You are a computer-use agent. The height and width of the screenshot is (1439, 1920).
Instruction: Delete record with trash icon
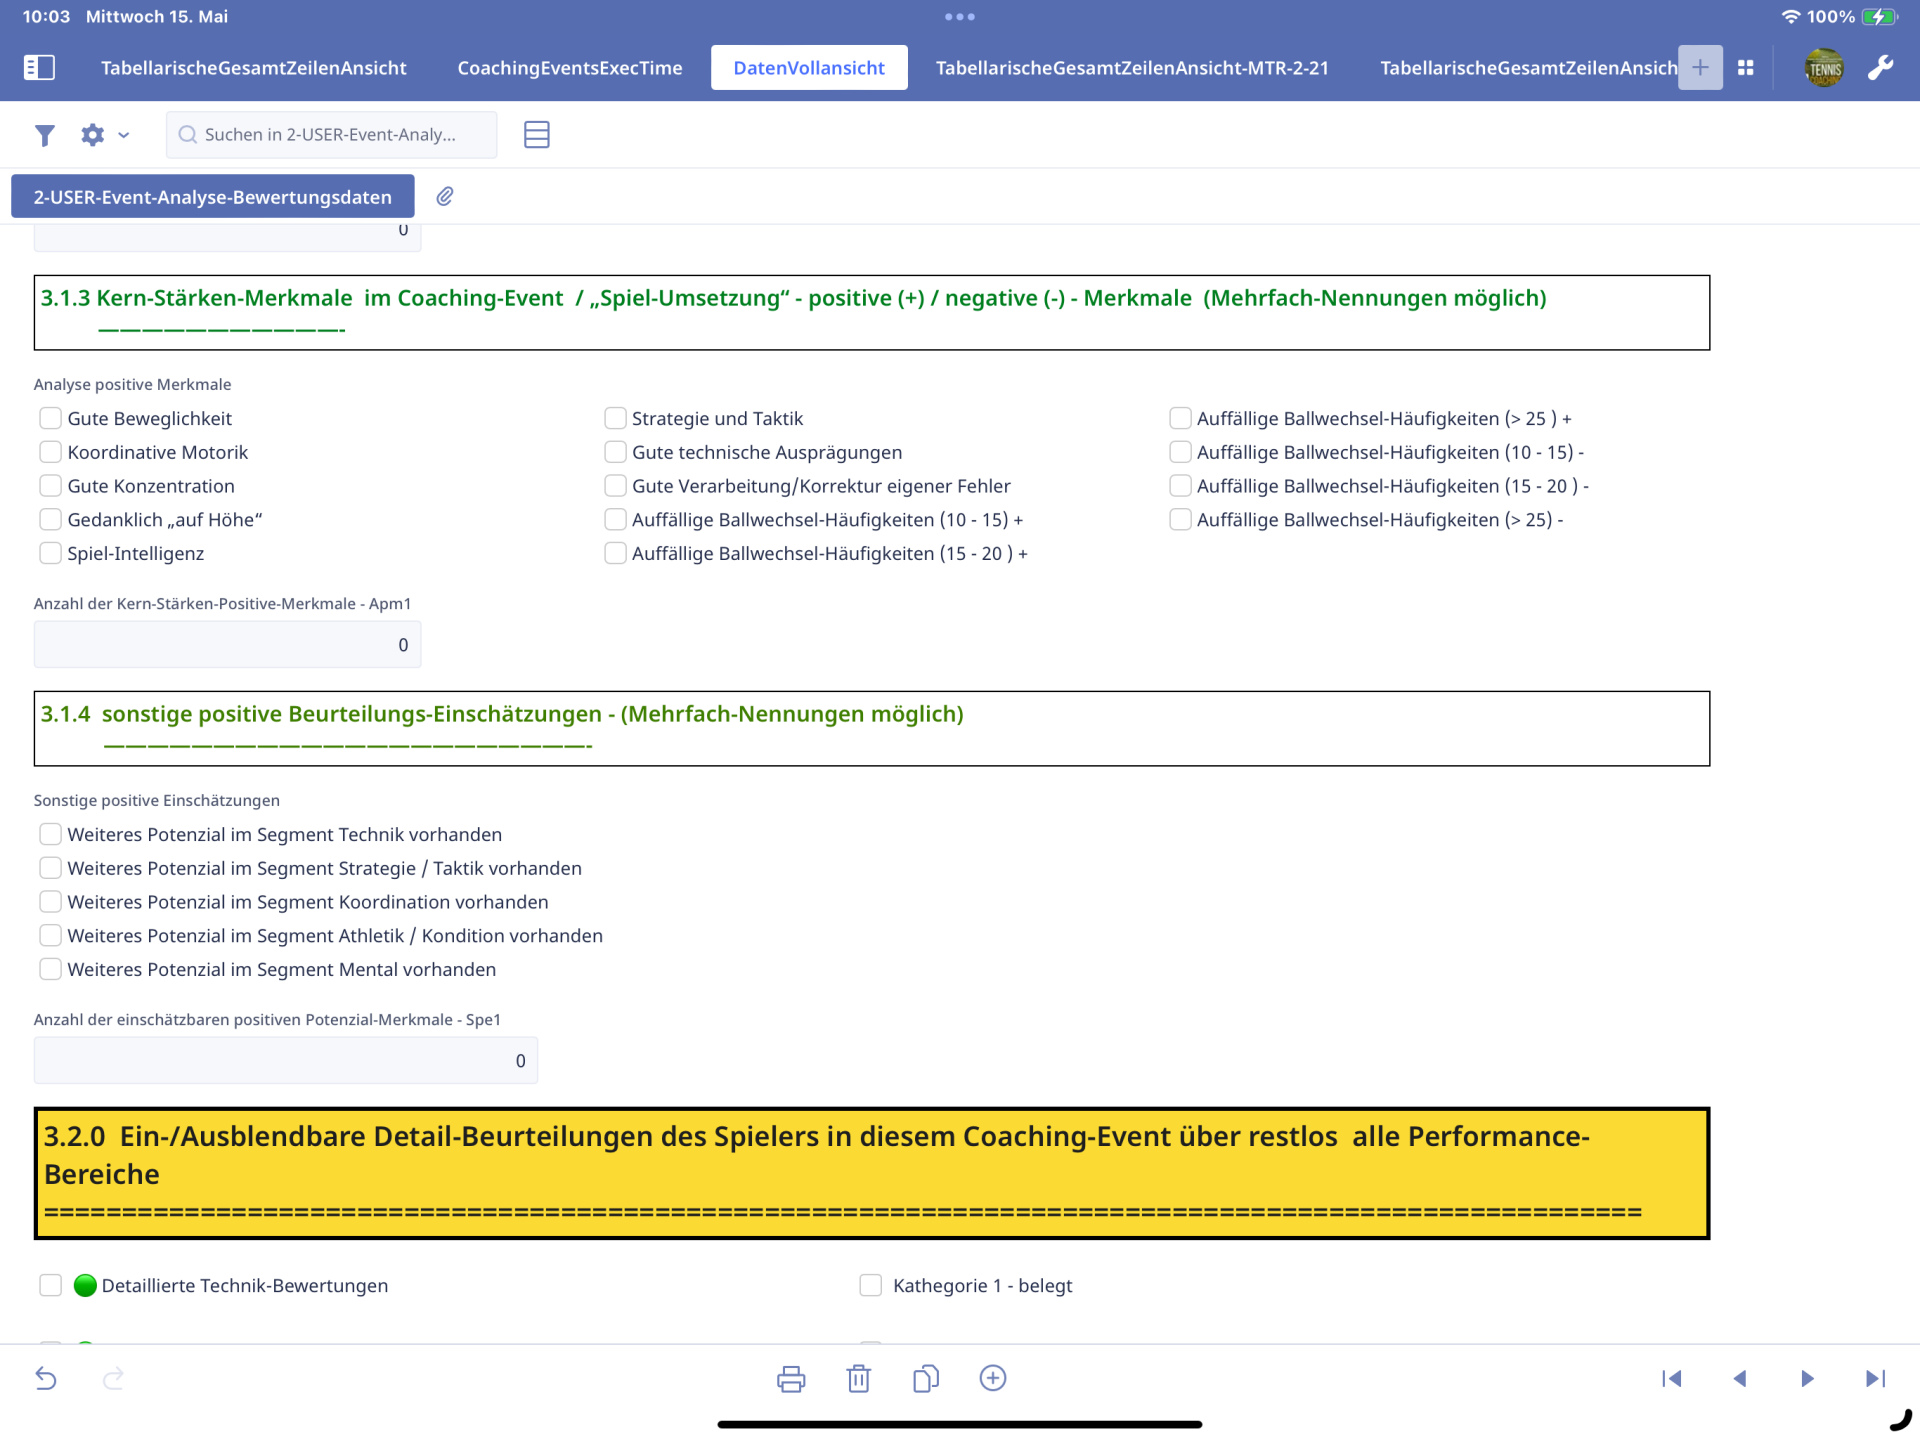(x=858, y=1379)
